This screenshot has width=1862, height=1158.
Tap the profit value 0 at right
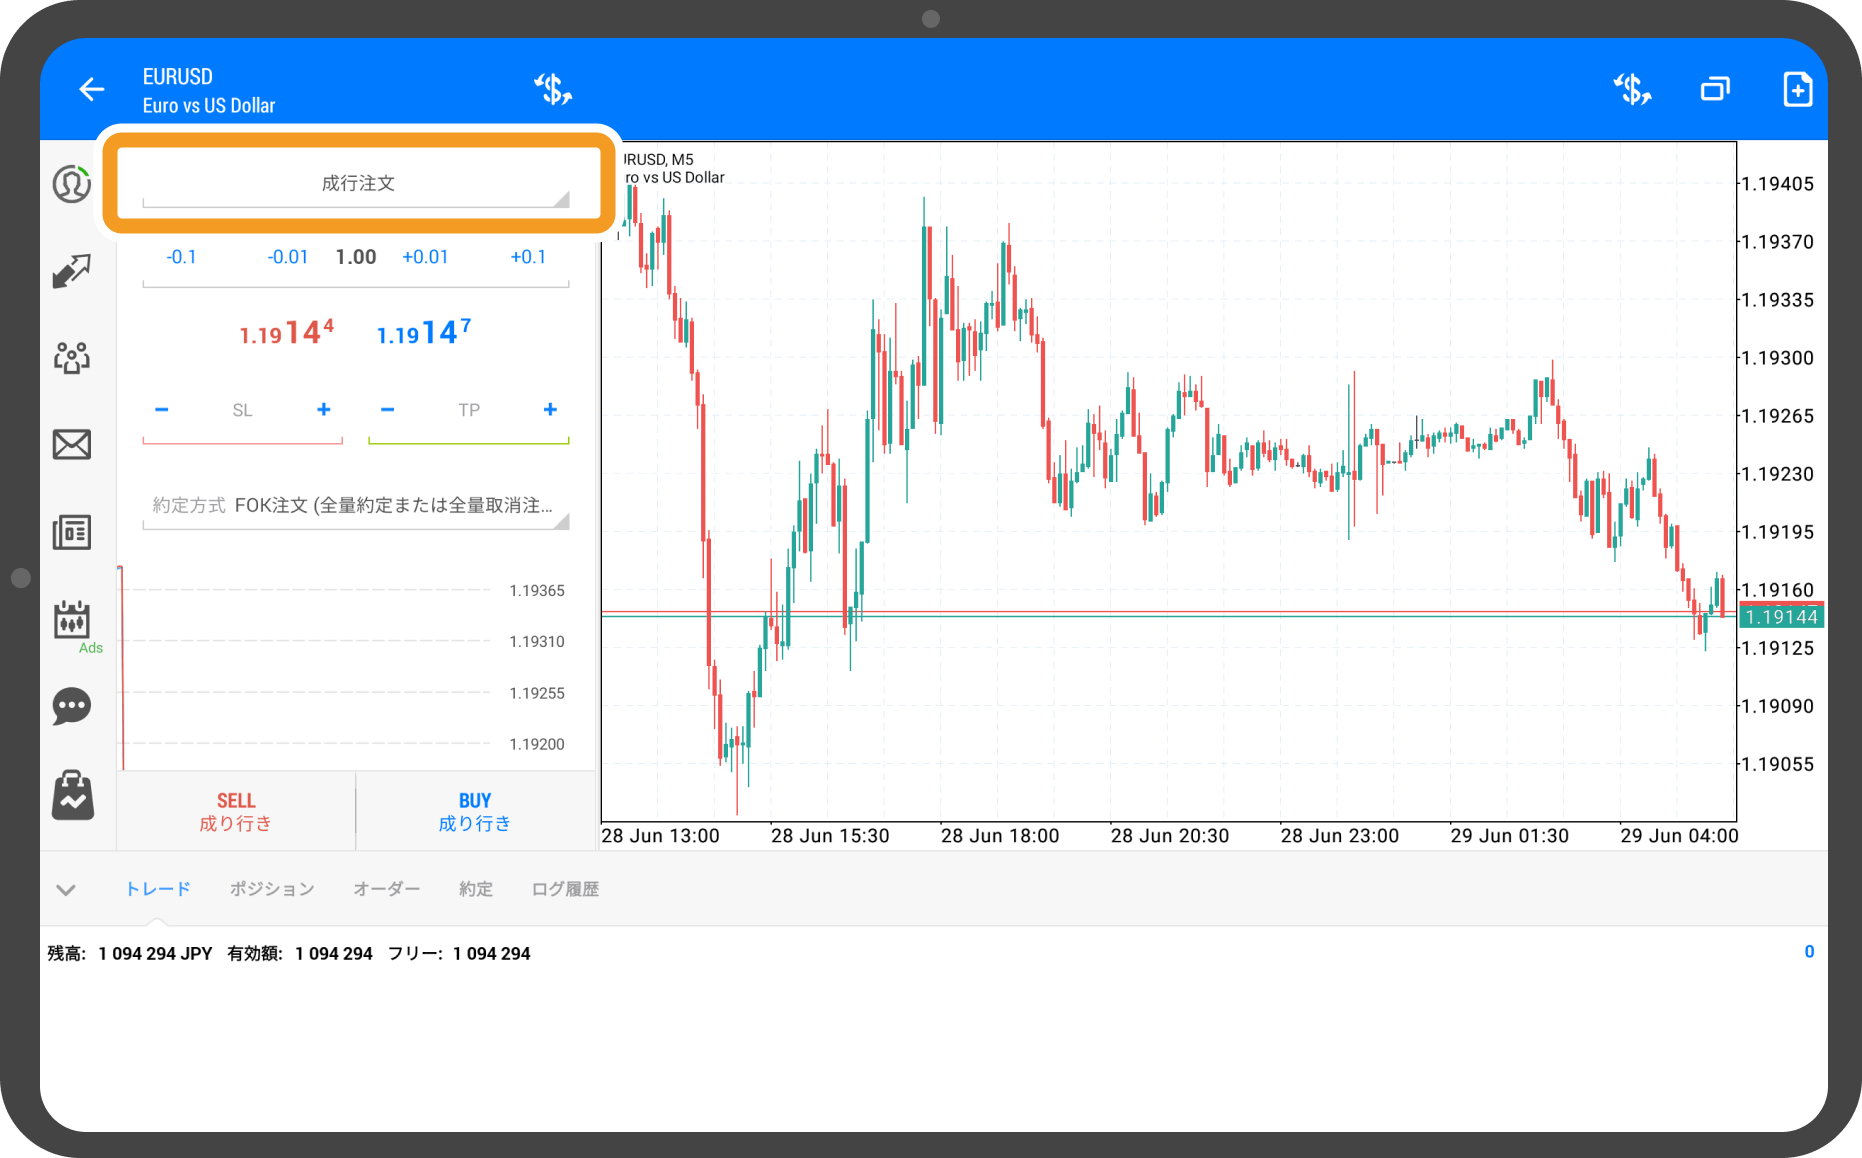[1809, 952]
